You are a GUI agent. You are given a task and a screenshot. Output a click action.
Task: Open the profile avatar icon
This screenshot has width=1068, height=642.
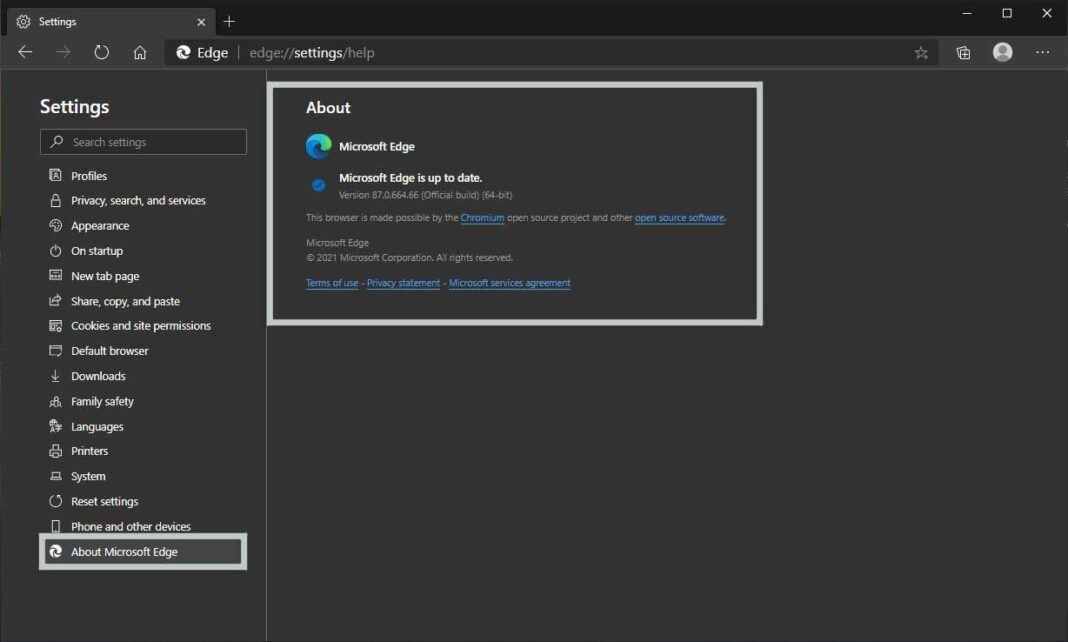tap(1002, 52)
